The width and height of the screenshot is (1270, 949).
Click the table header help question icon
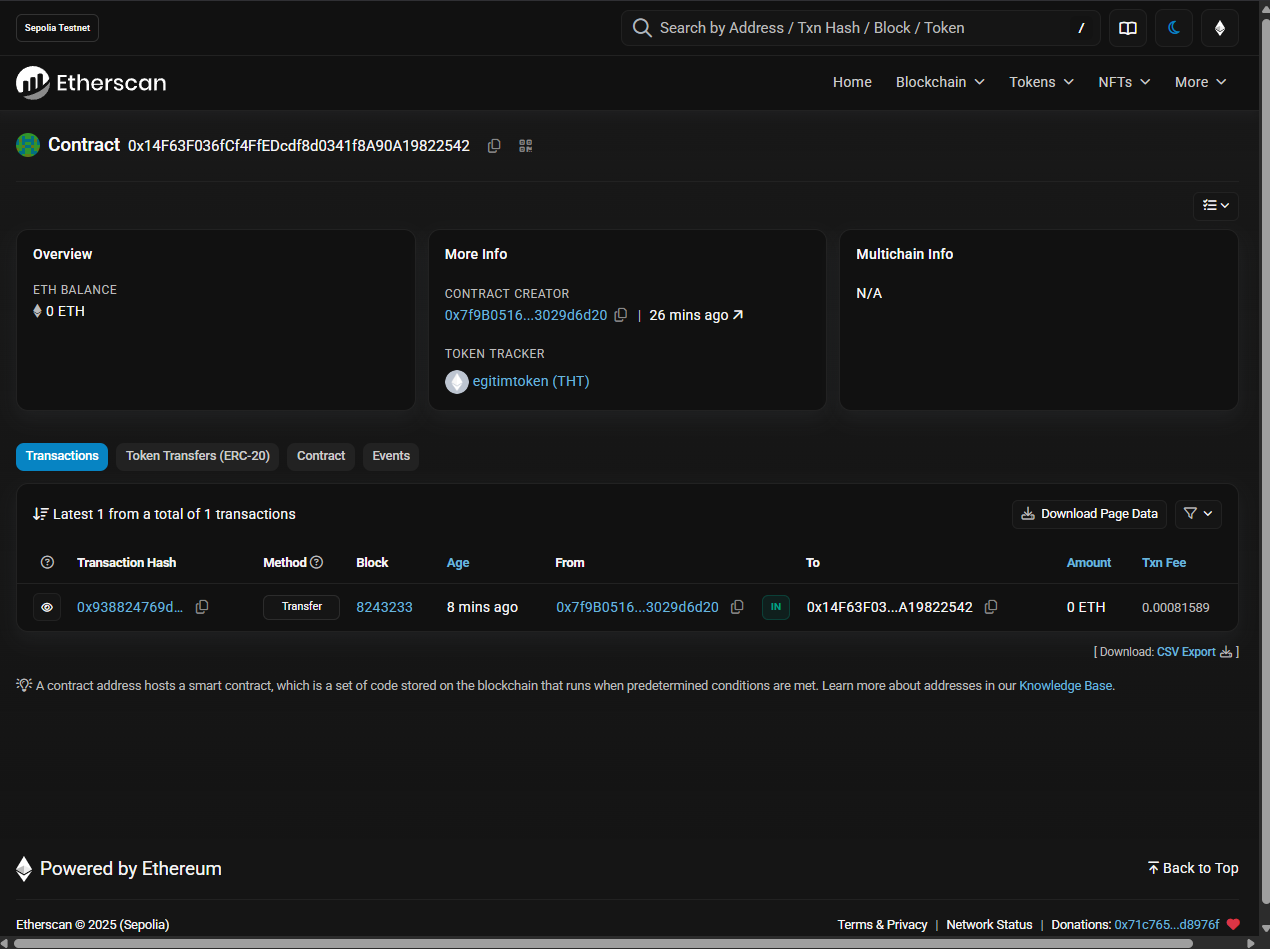click(47, 563)
